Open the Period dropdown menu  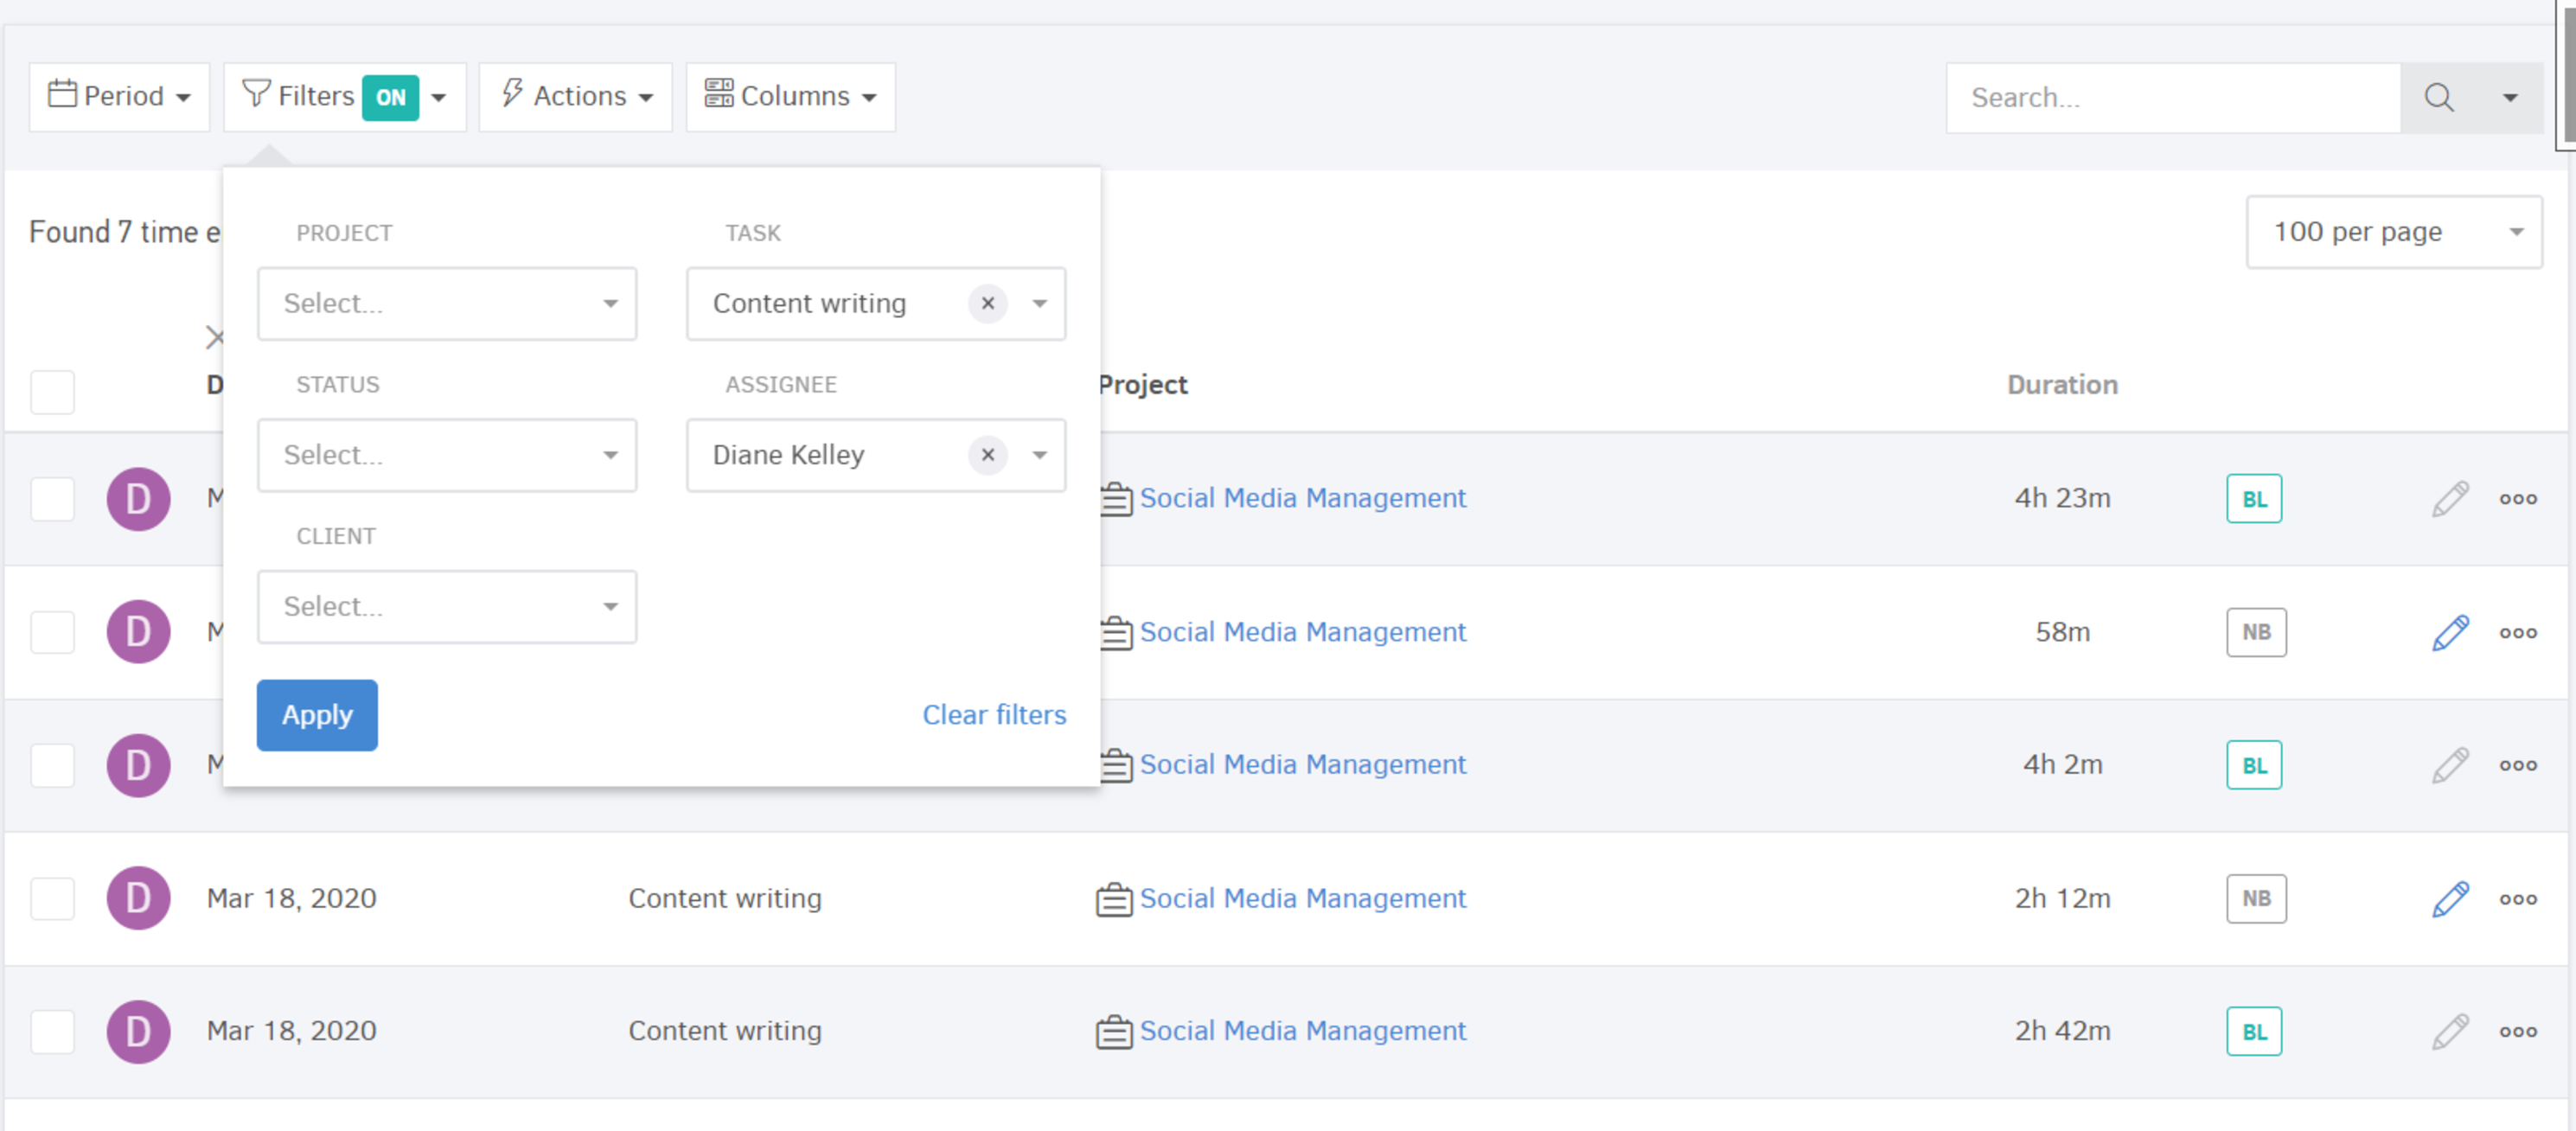click(x=119, y=97)
